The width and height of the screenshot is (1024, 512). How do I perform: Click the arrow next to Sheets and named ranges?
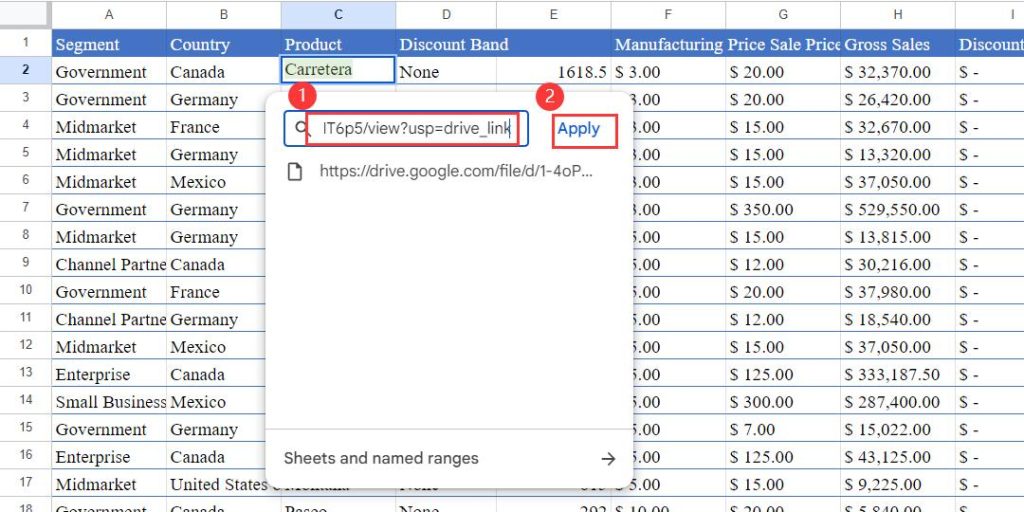click(x=608, y=459)
